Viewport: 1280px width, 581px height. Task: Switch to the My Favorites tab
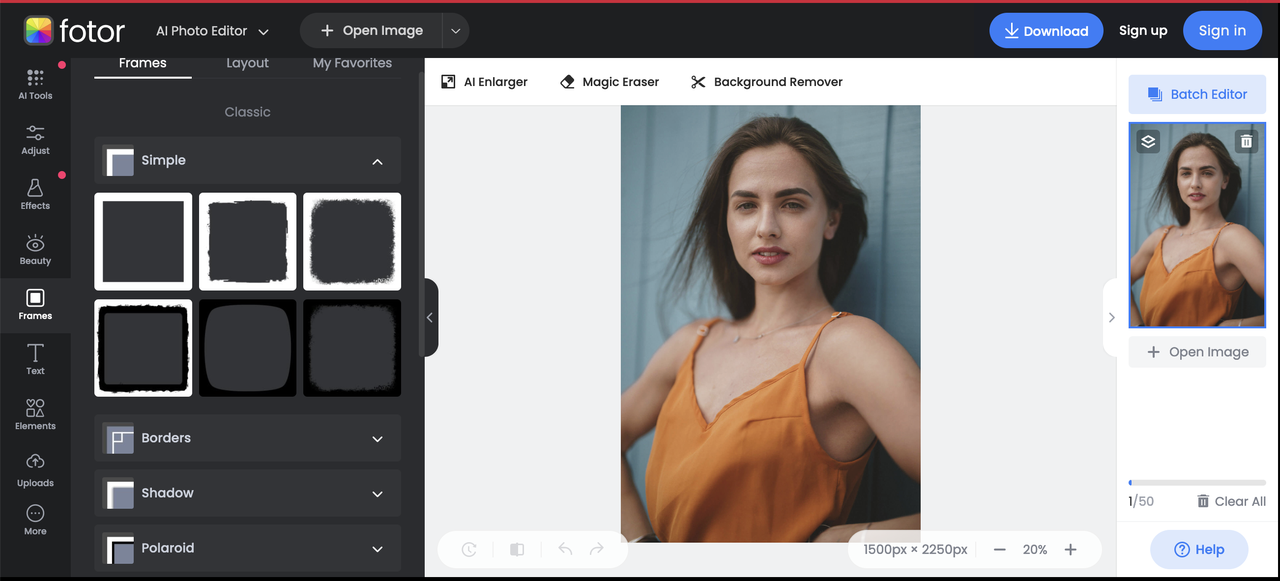point(352,63)
